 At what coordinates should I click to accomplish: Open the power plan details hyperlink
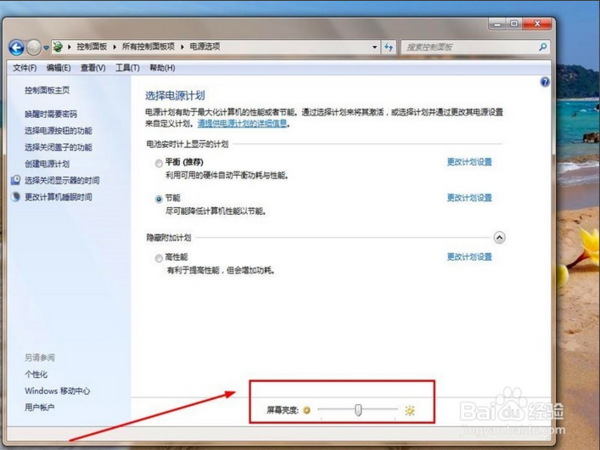(242, 124)
